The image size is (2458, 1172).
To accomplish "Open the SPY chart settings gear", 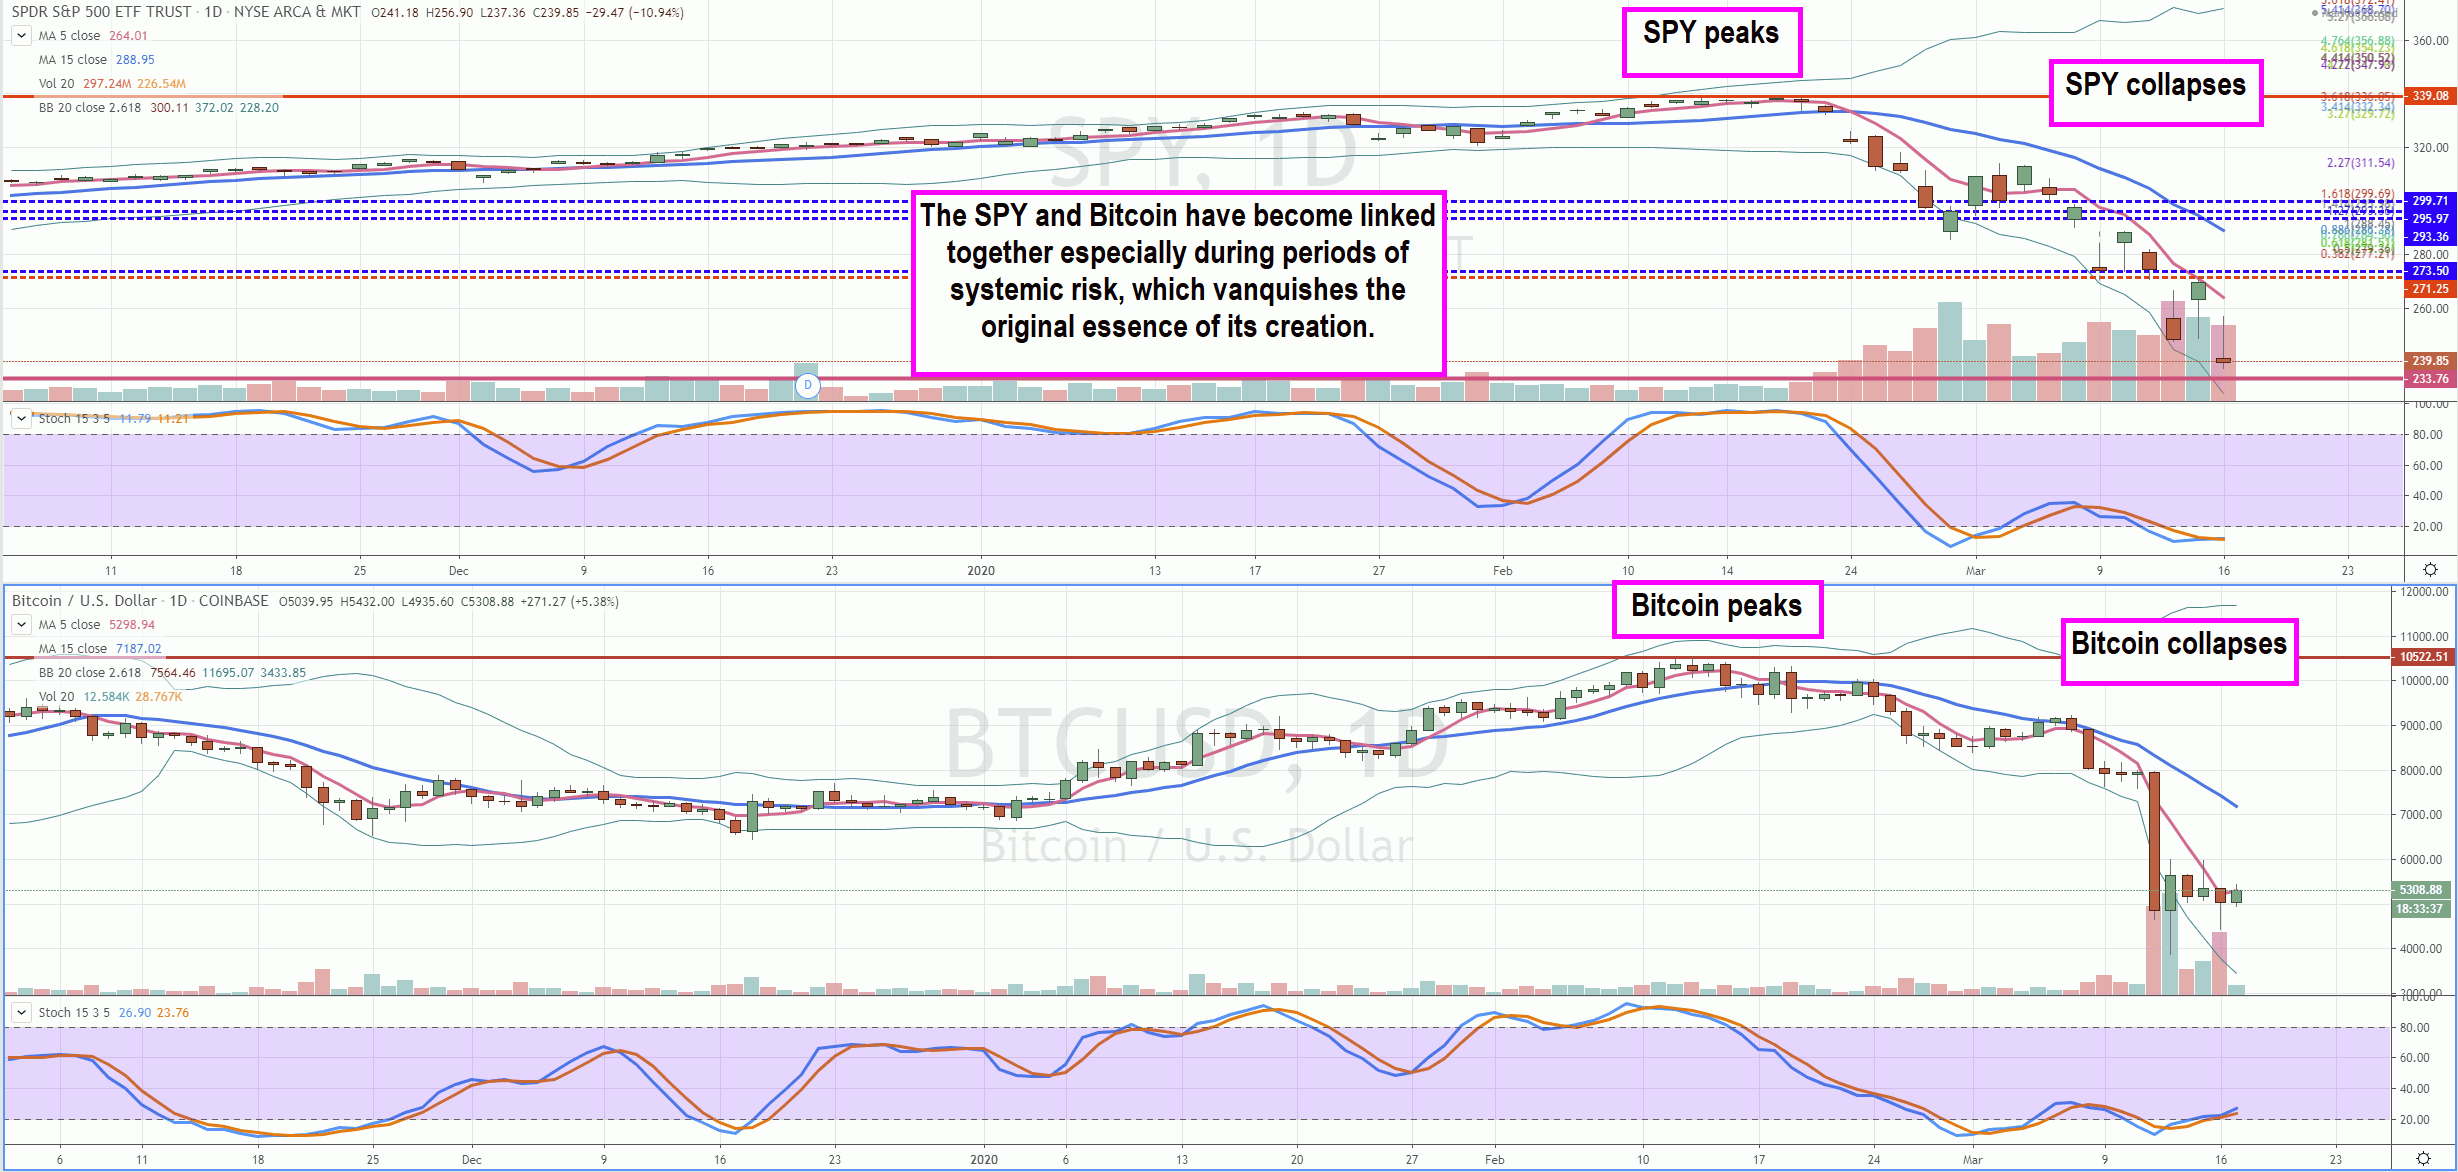I will tap(2430, 570).
